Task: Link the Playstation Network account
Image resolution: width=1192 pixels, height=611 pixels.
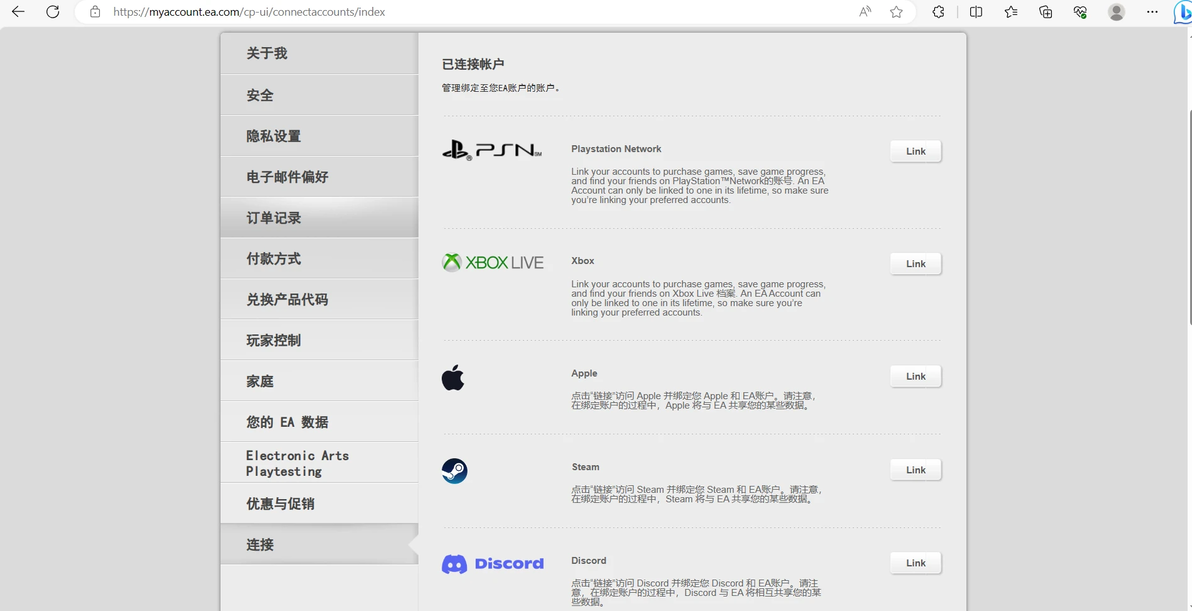Action: pyautogui.click(x=916, y=151)
